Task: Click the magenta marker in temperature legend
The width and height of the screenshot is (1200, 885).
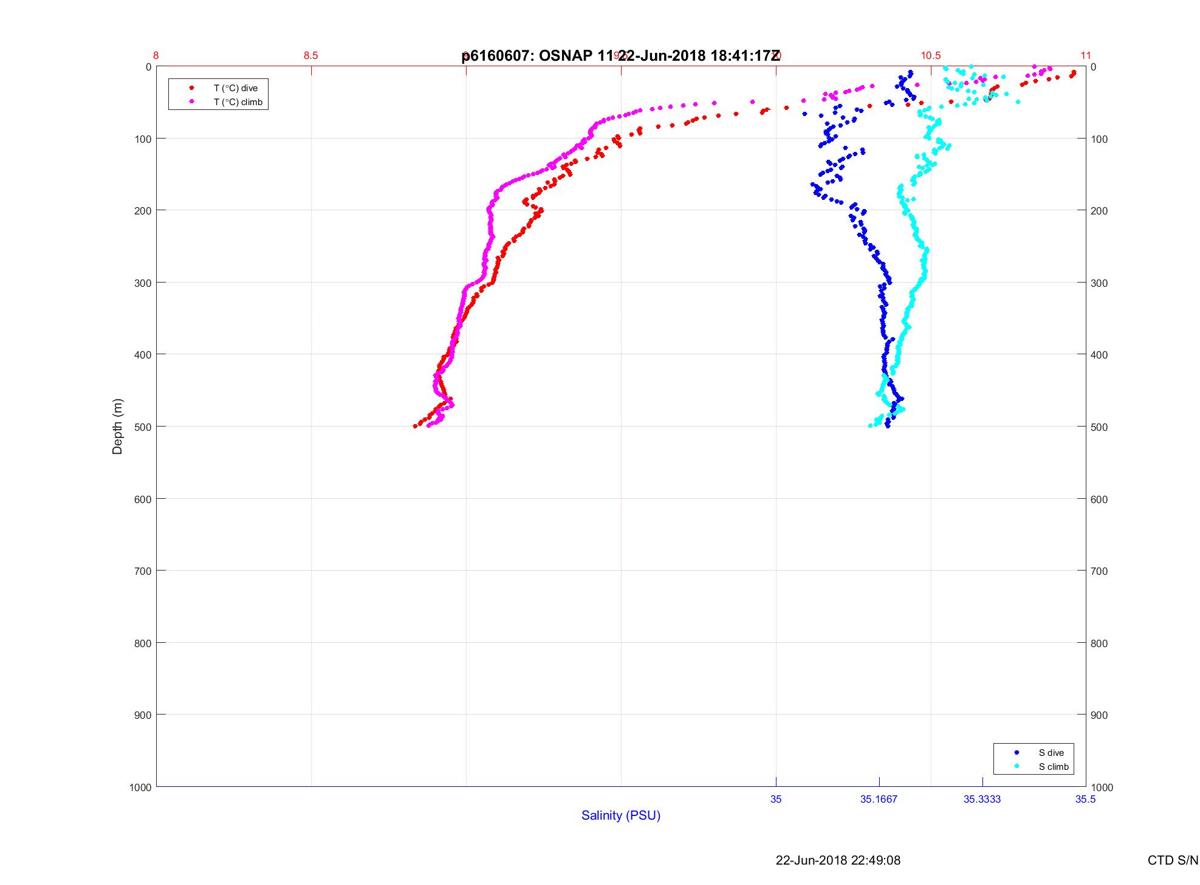Action: pyautogui.click(x=191, y=102)
